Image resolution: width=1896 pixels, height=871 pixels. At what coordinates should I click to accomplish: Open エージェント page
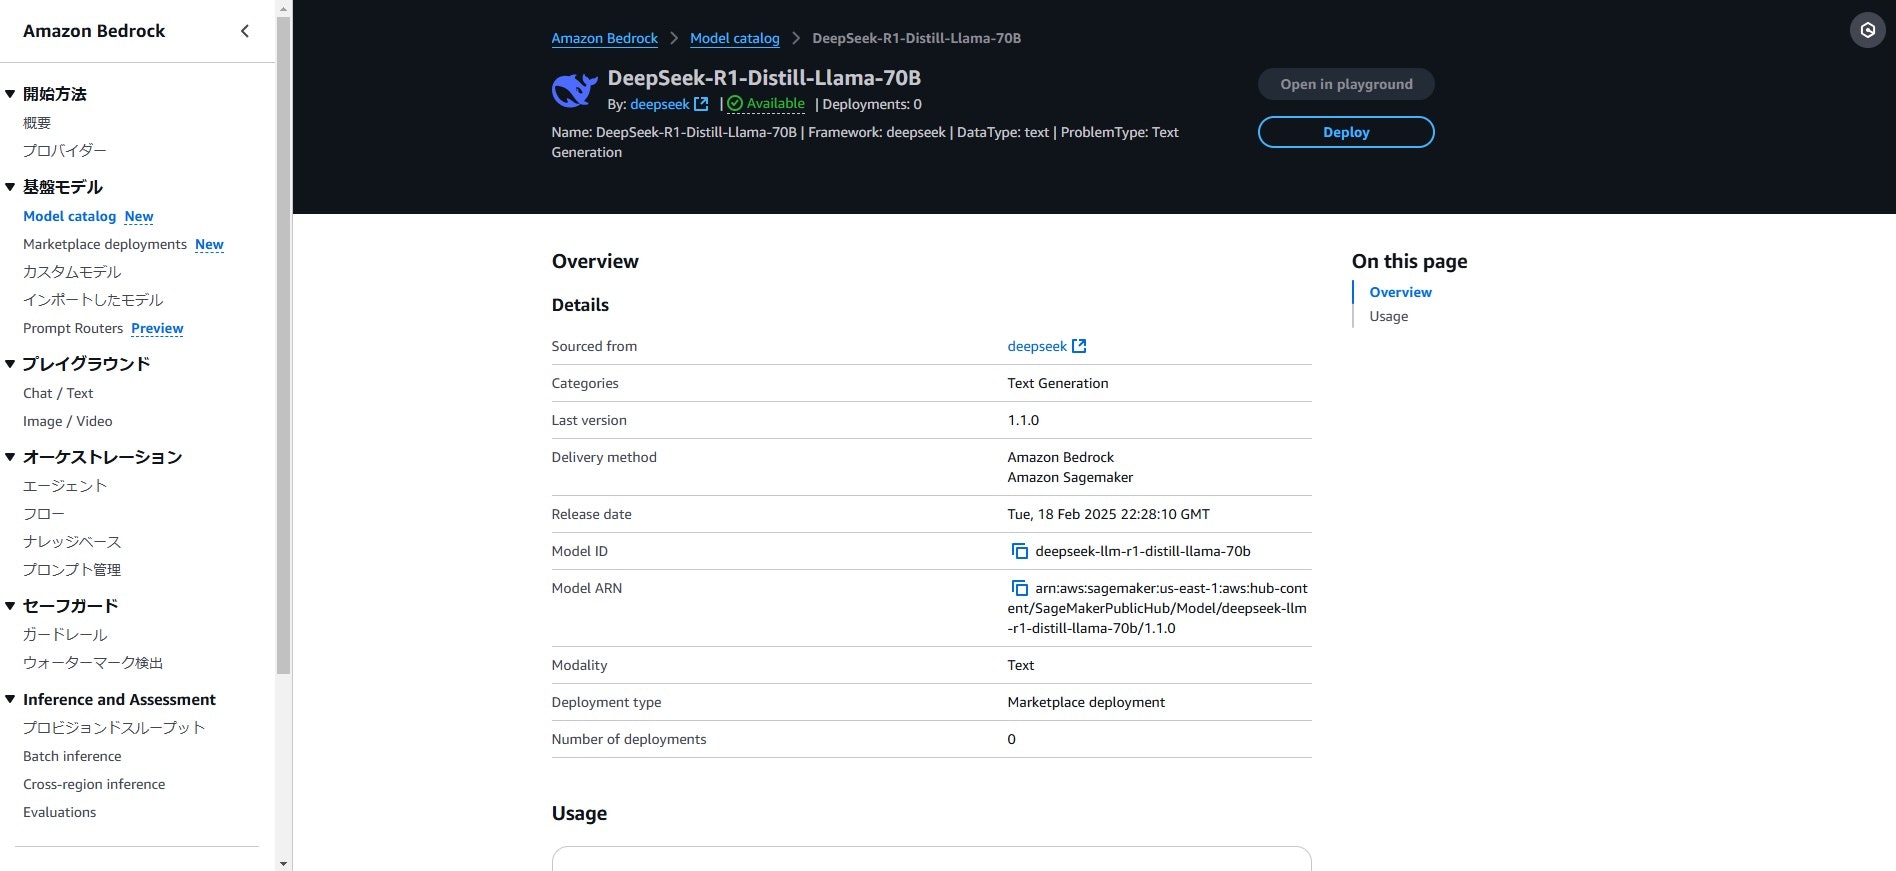click(65, 486)
